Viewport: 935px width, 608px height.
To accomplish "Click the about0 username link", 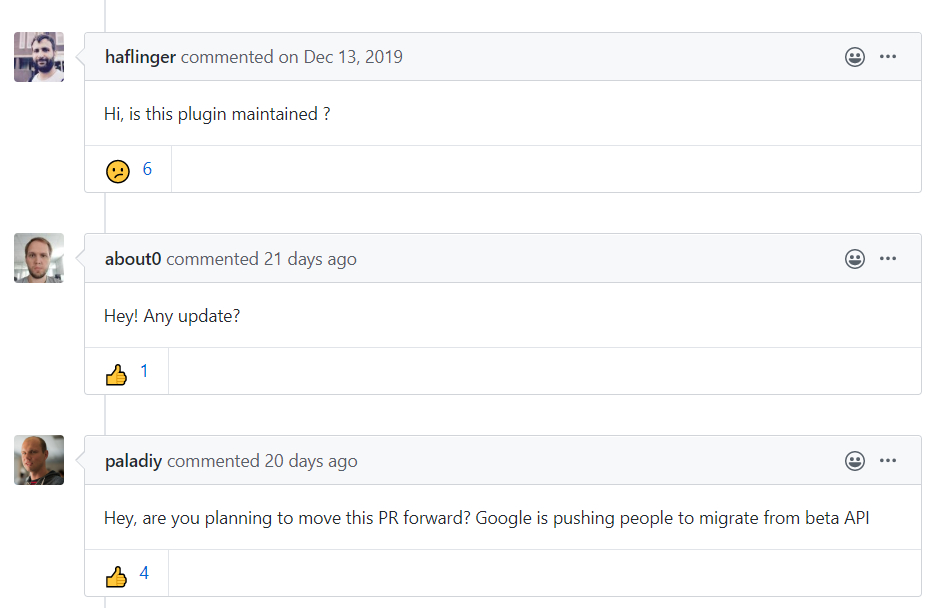I will (133, 259).
